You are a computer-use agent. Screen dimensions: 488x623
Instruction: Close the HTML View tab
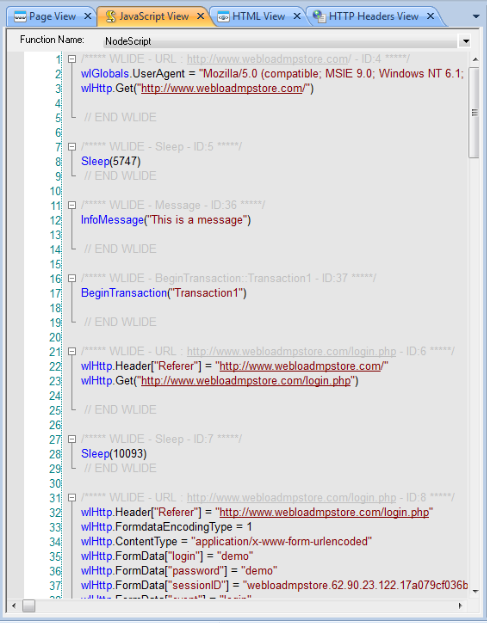click(297, 16)
